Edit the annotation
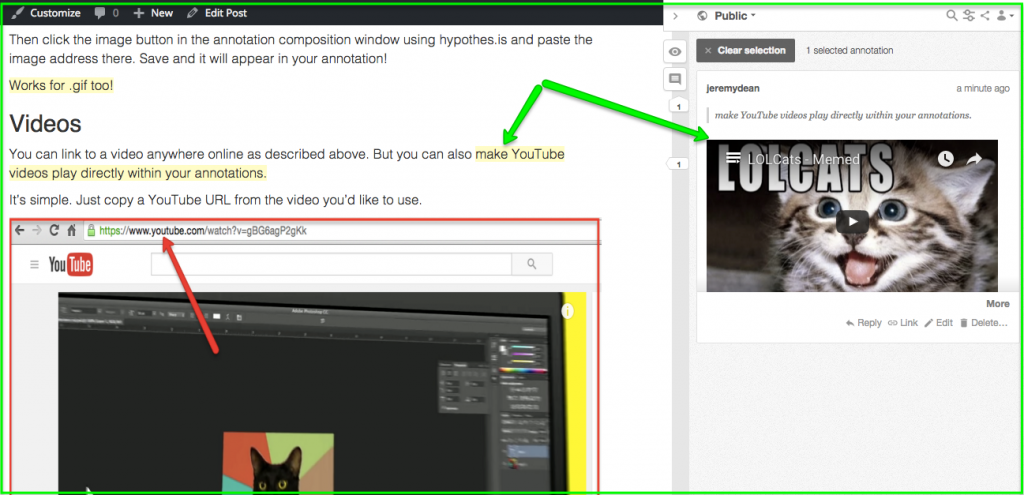 (938, 323)
